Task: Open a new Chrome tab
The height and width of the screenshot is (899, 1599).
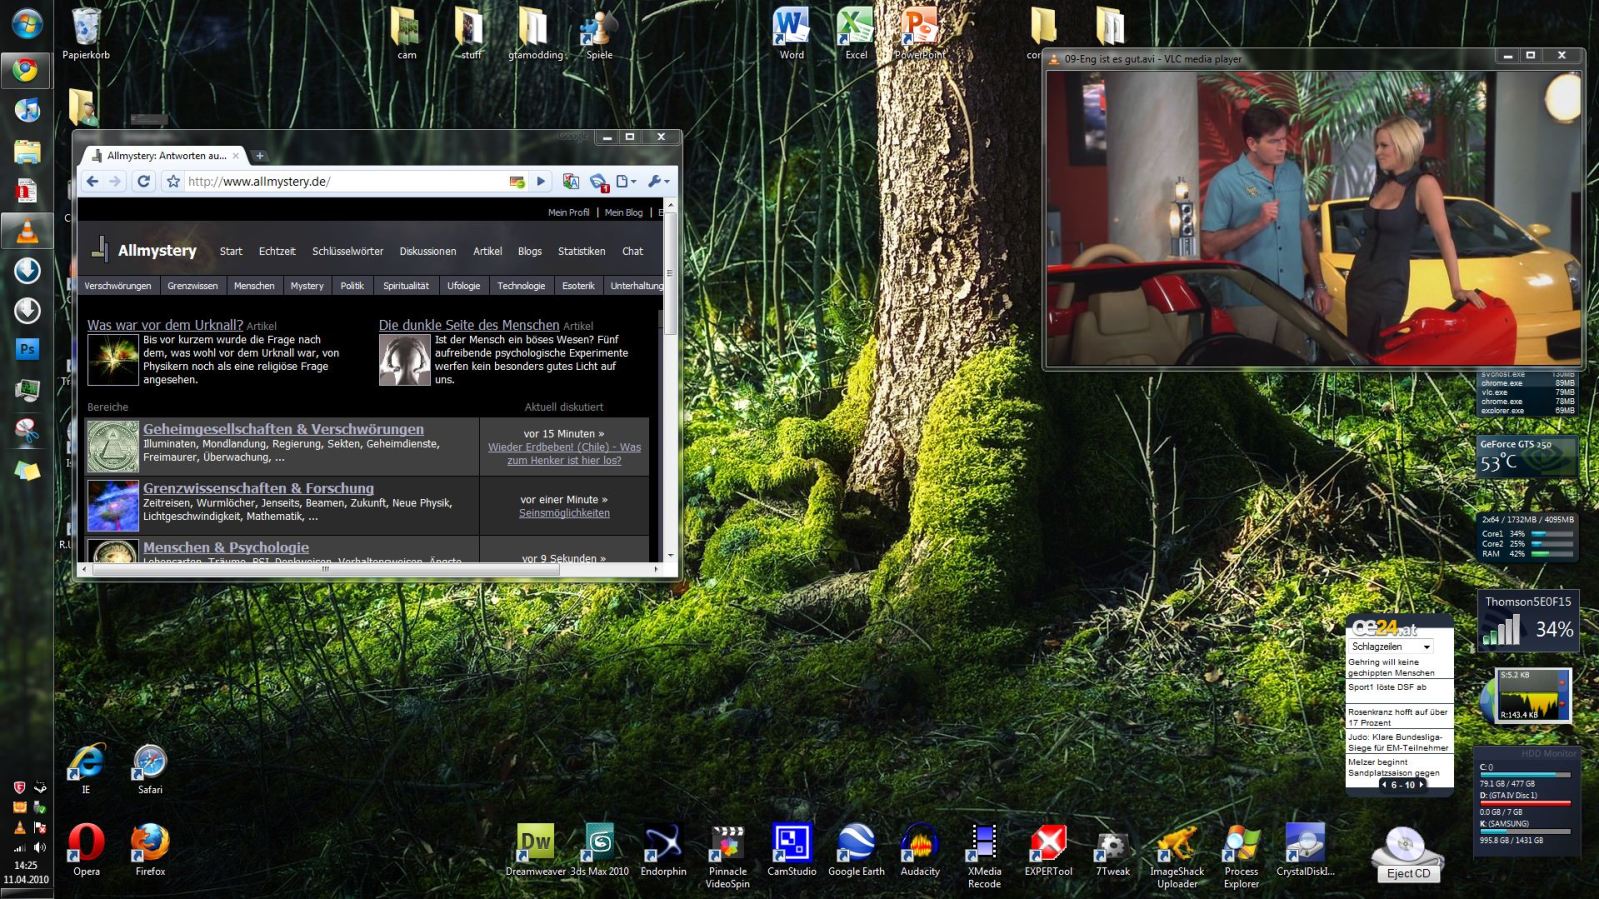Action: coord(260,155)
